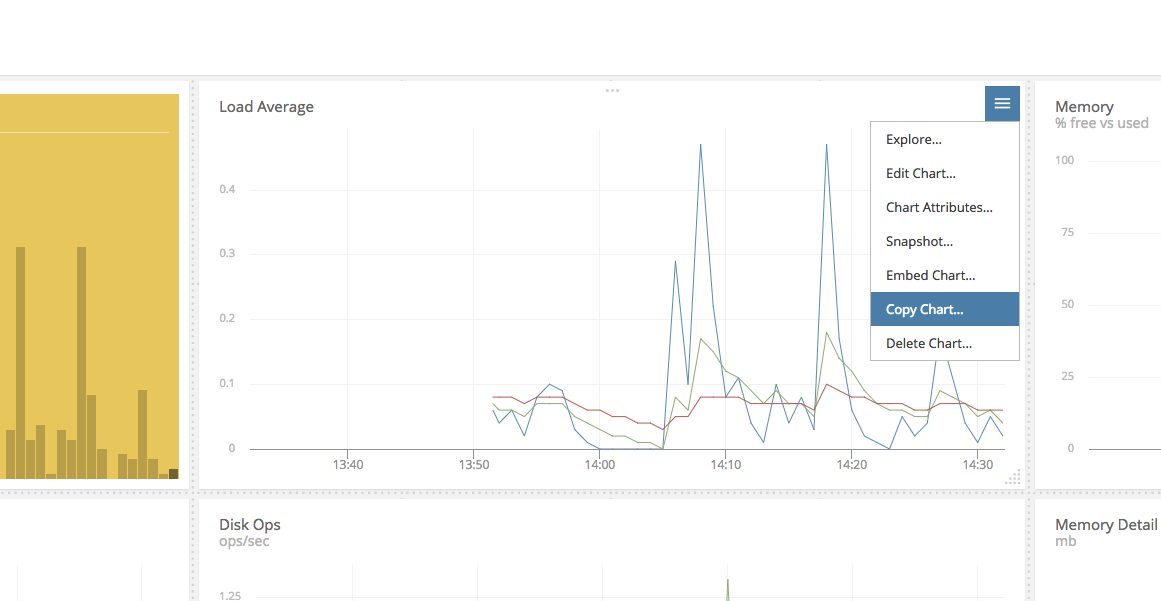
Task: Select "Embed Chart…" from the menu
Action: tap(930, 275)
